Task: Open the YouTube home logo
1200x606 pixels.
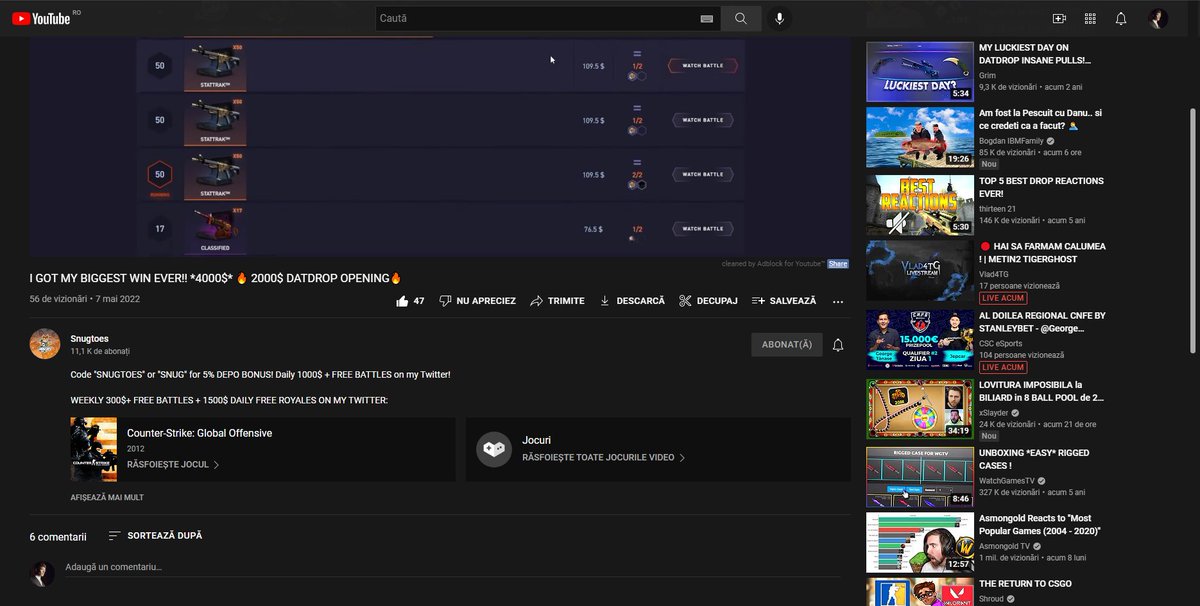Action: tap(40, 18)
